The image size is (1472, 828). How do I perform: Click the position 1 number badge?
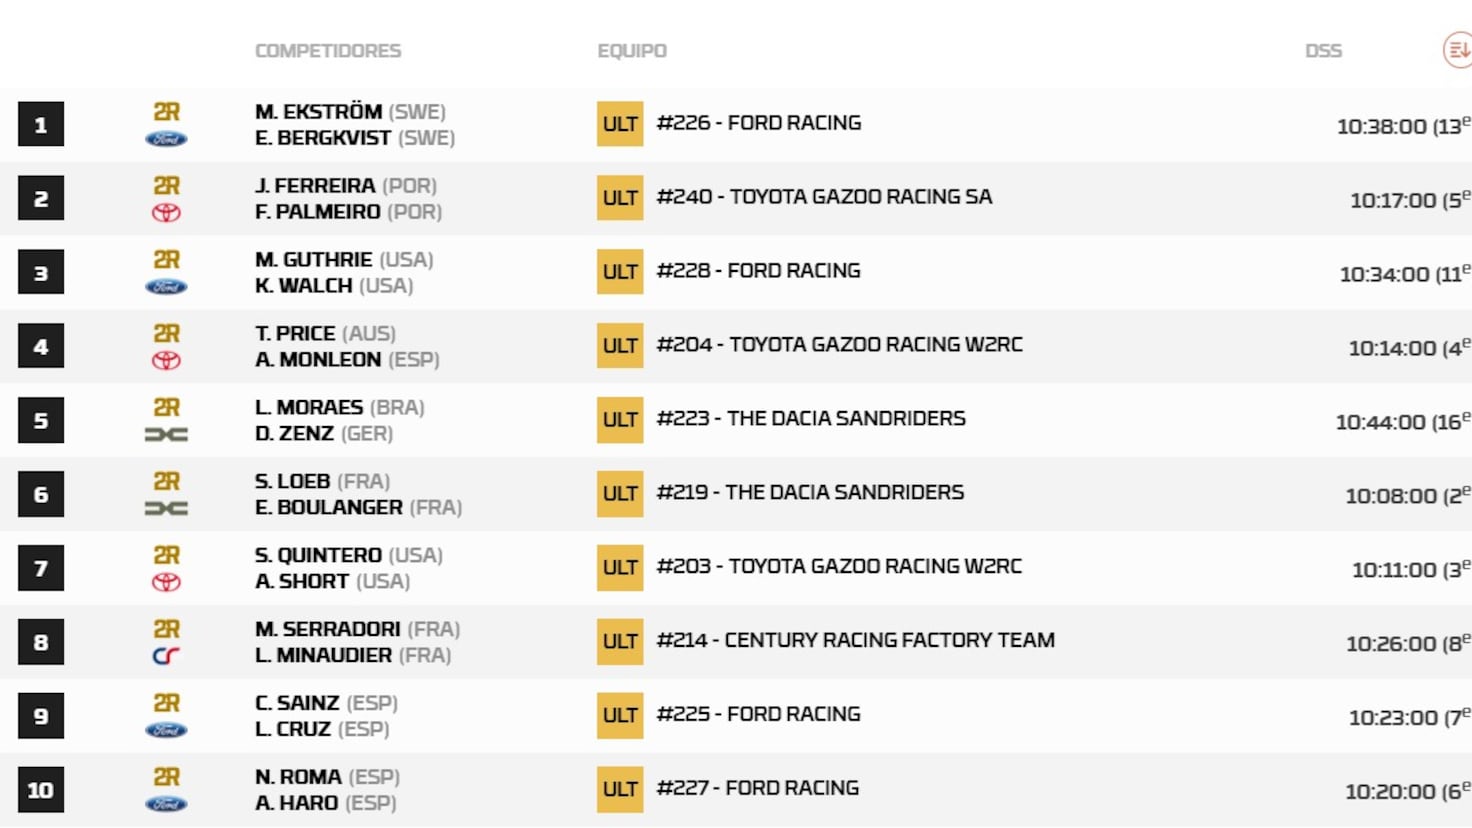(x=41, y=125)
